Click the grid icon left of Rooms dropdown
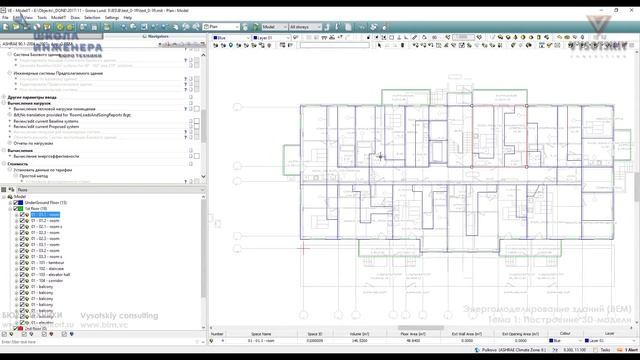640x360 pixels. [4, 190]
